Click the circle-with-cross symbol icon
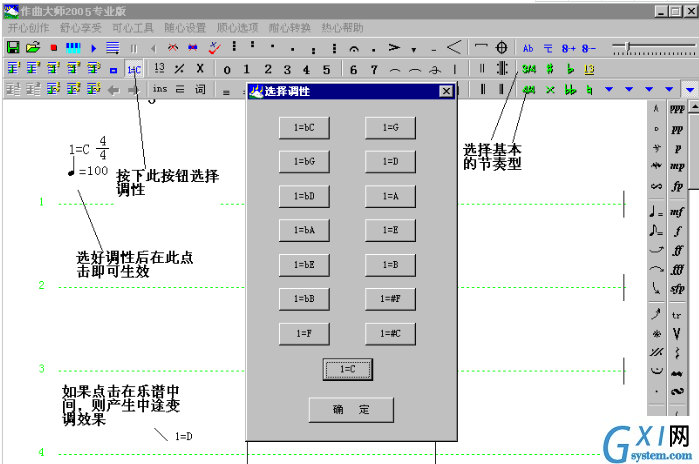This screenshot has width=699, height=464. (502, 47)
